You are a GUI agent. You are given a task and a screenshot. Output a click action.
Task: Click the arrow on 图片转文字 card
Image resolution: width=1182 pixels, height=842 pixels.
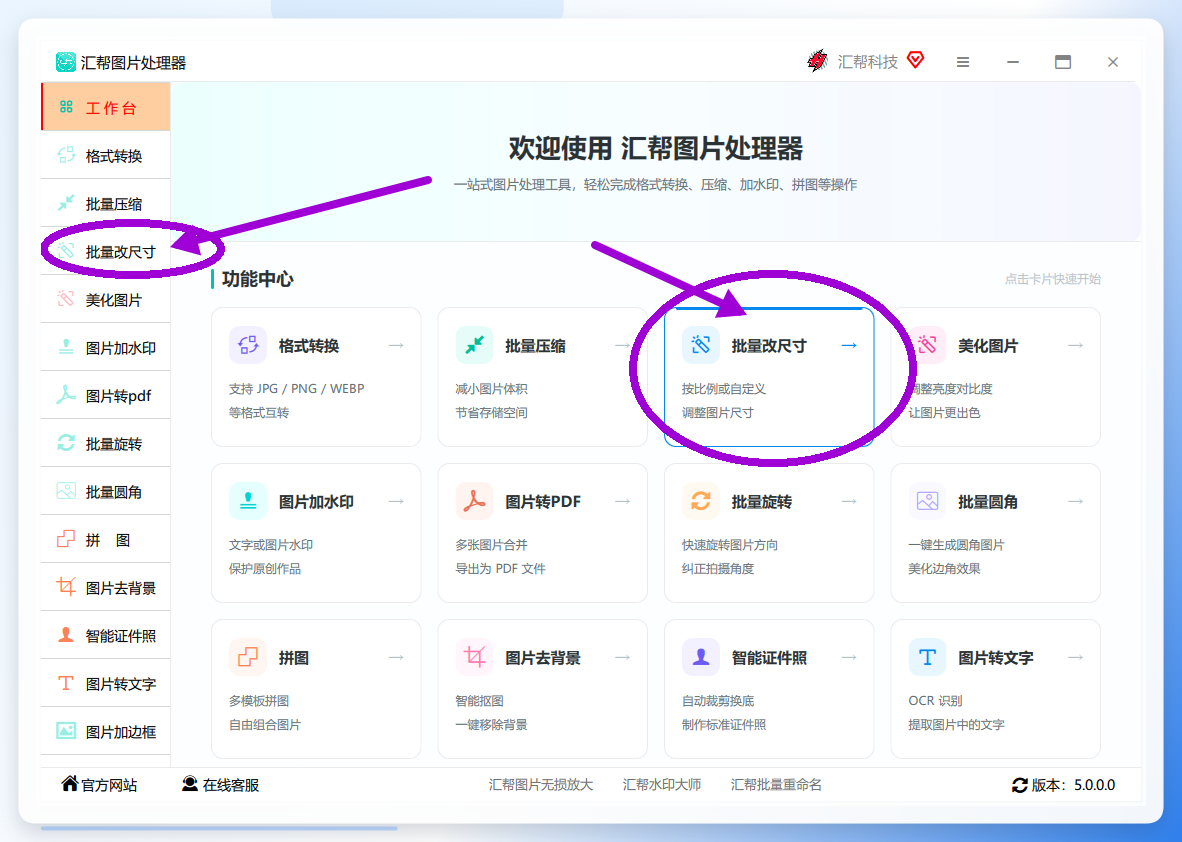coord(1076,657)
